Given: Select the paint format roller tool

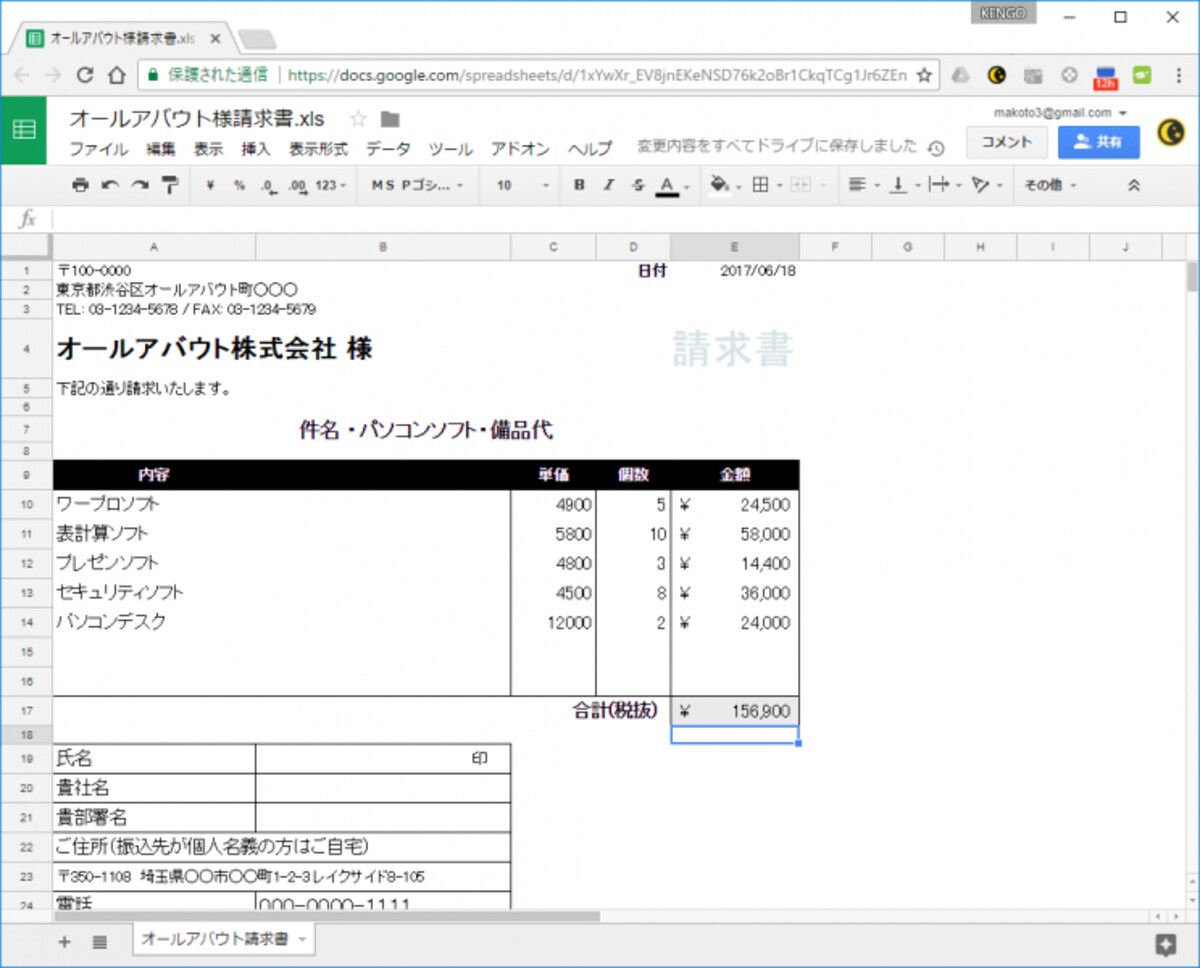Looking at the screenshot, I should (169, 185).
